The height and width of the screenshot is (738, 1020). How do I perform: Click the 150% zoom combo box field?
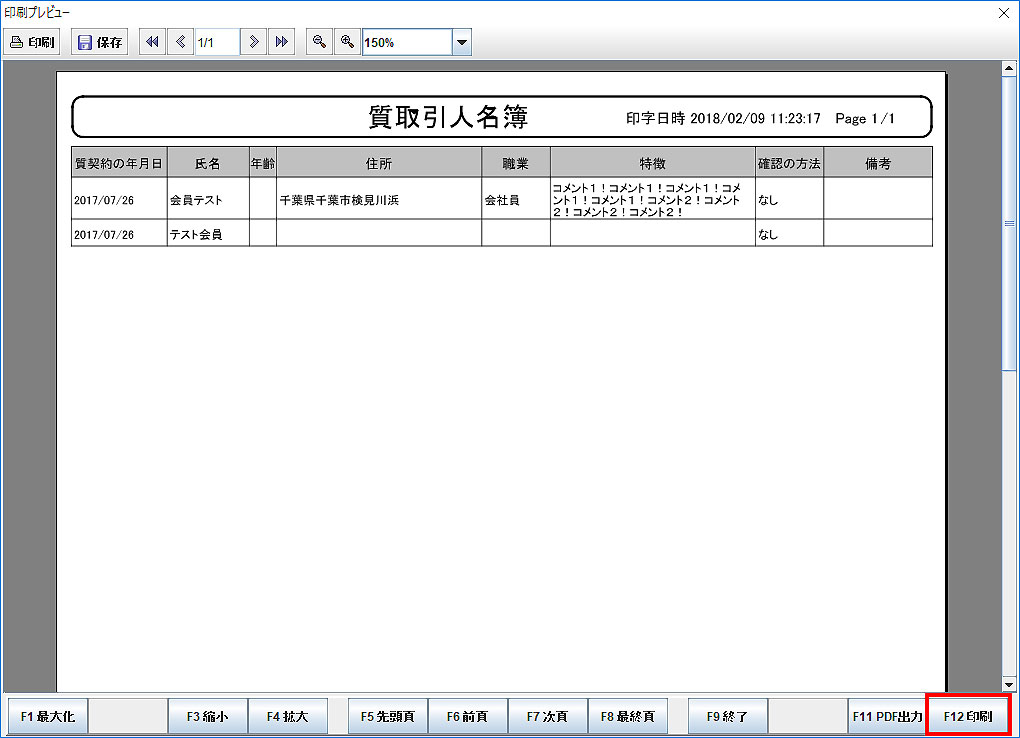(x=407, y=42)
